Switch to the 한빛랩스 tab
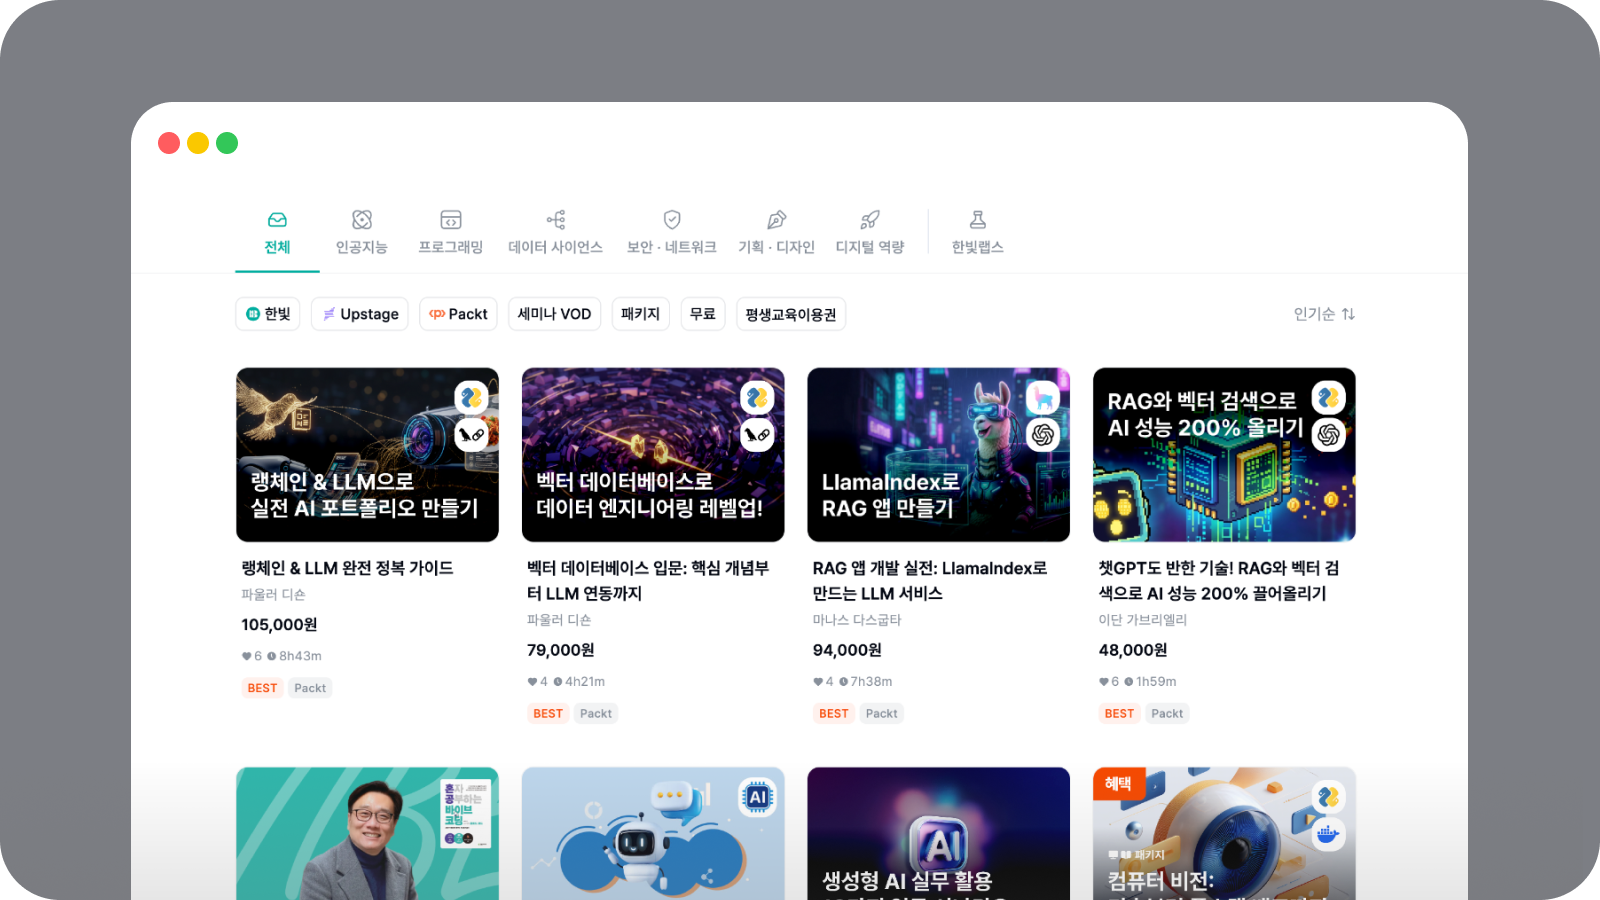 click(x=977, y=233)
